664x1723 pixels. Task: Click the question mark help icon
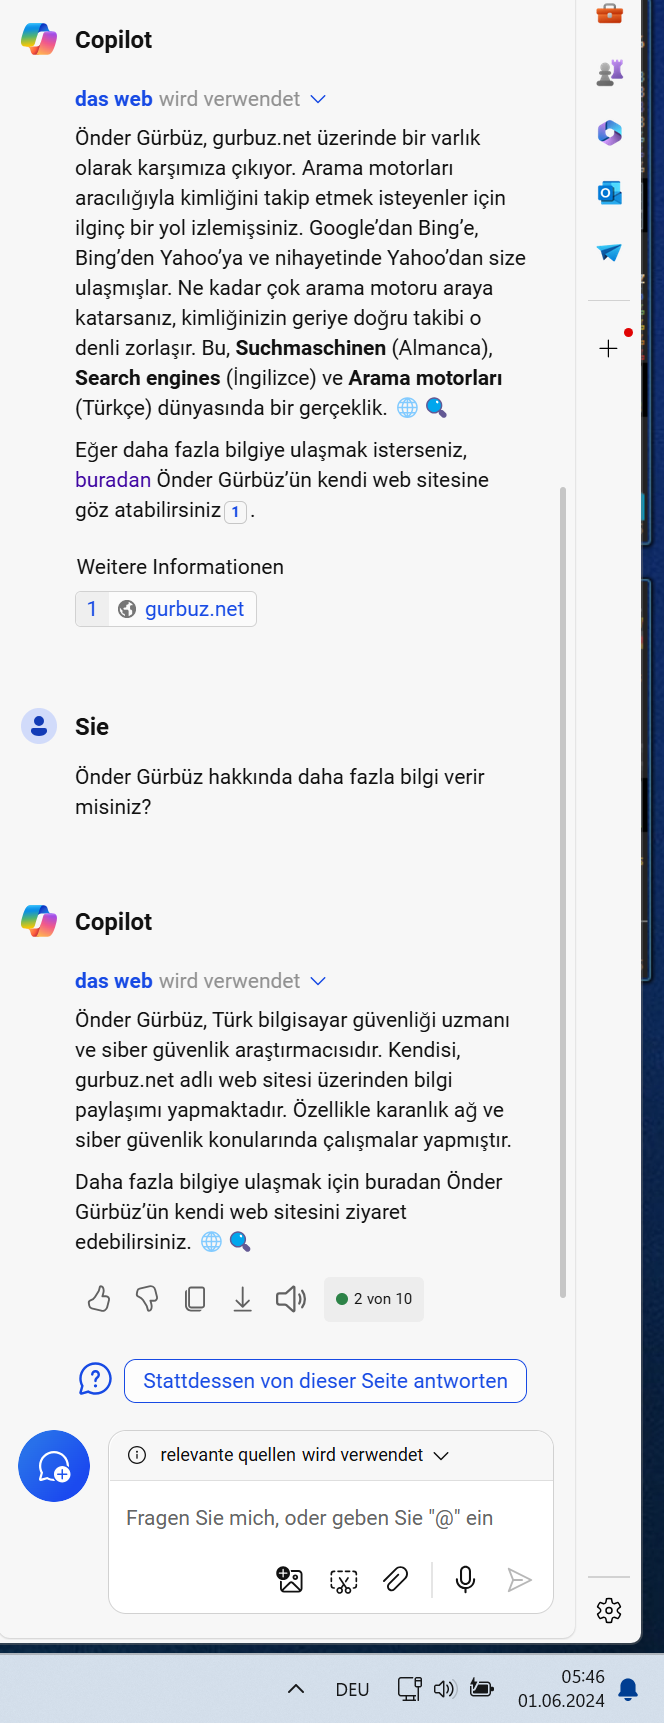pyautogui.click(x=95, y=1380)
